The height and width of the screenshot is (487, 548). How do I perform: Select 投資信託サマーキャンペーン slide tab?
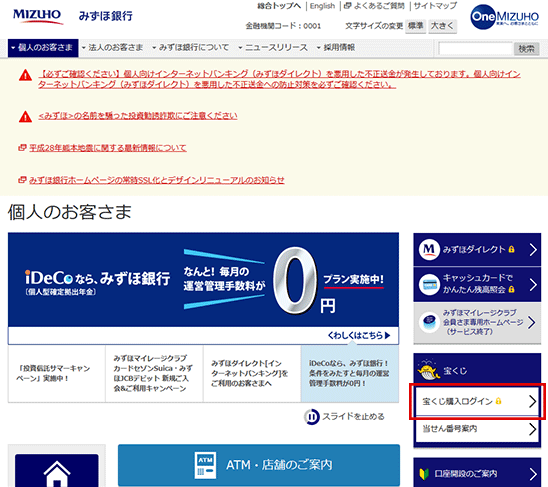point(57,373)
